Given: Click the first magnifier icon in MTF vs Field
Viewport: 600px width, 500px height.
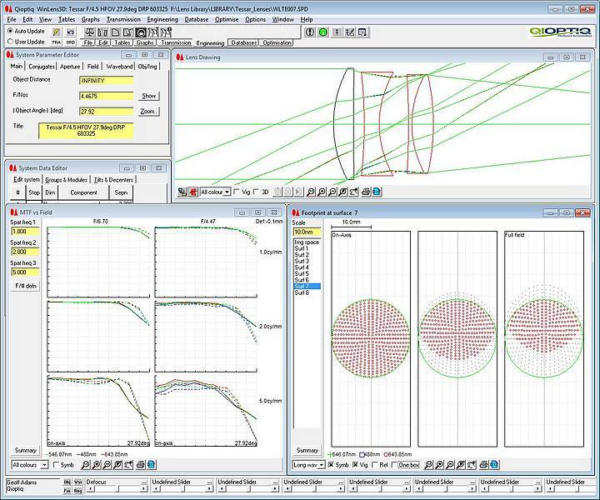Looking at the screenshot, I should pos(86,465).
